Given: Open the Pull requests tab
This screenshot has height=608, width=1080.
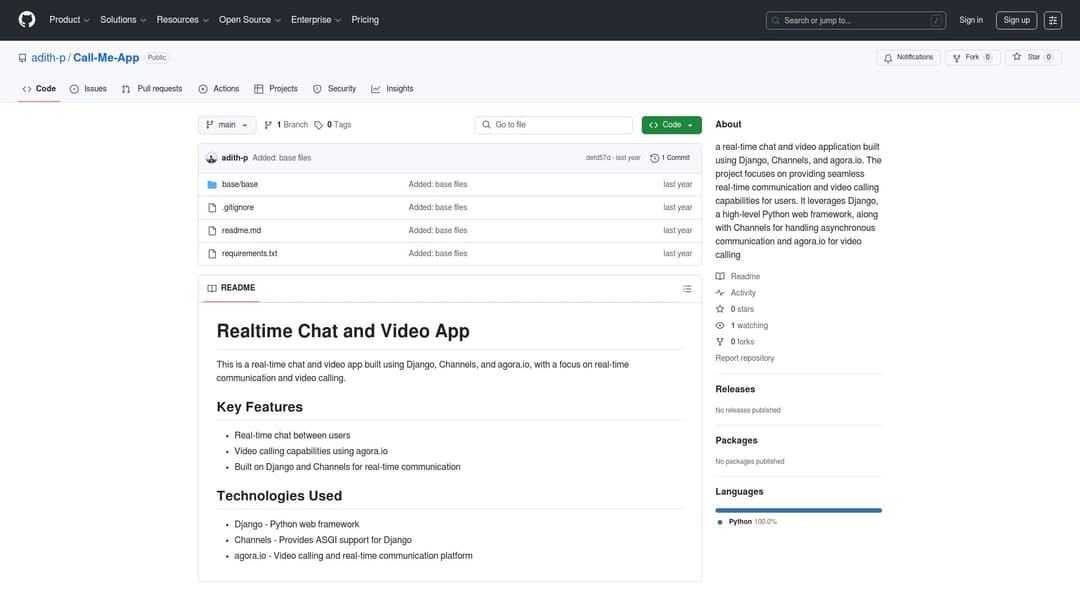Looking at the screenshot, I should [x=152, y=89].
